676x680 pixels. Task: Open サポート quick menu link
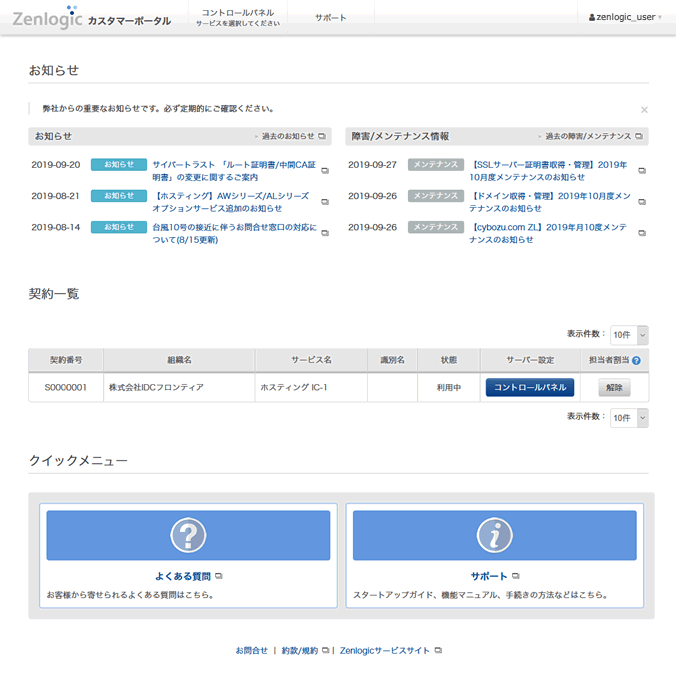489,576
